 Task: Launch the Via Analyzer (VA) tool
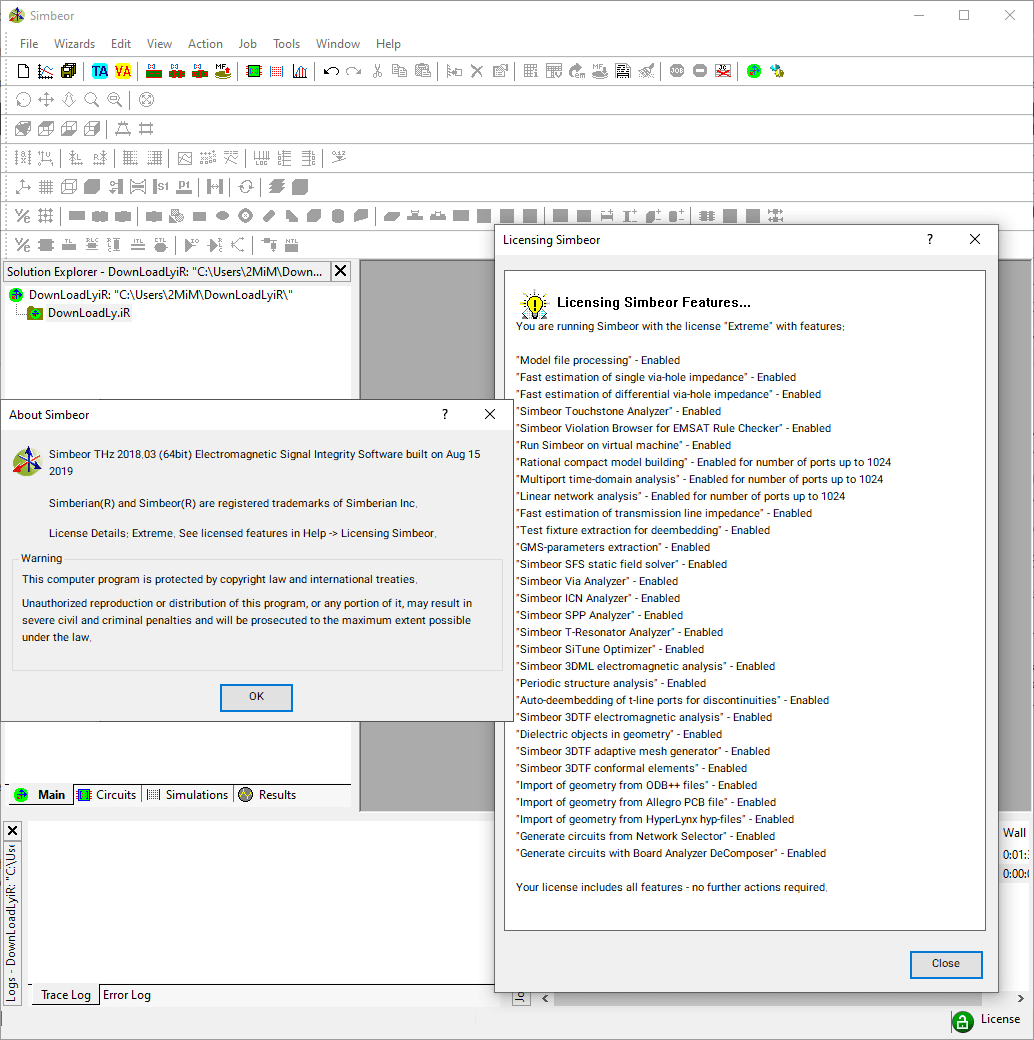[x=123, y=71]
